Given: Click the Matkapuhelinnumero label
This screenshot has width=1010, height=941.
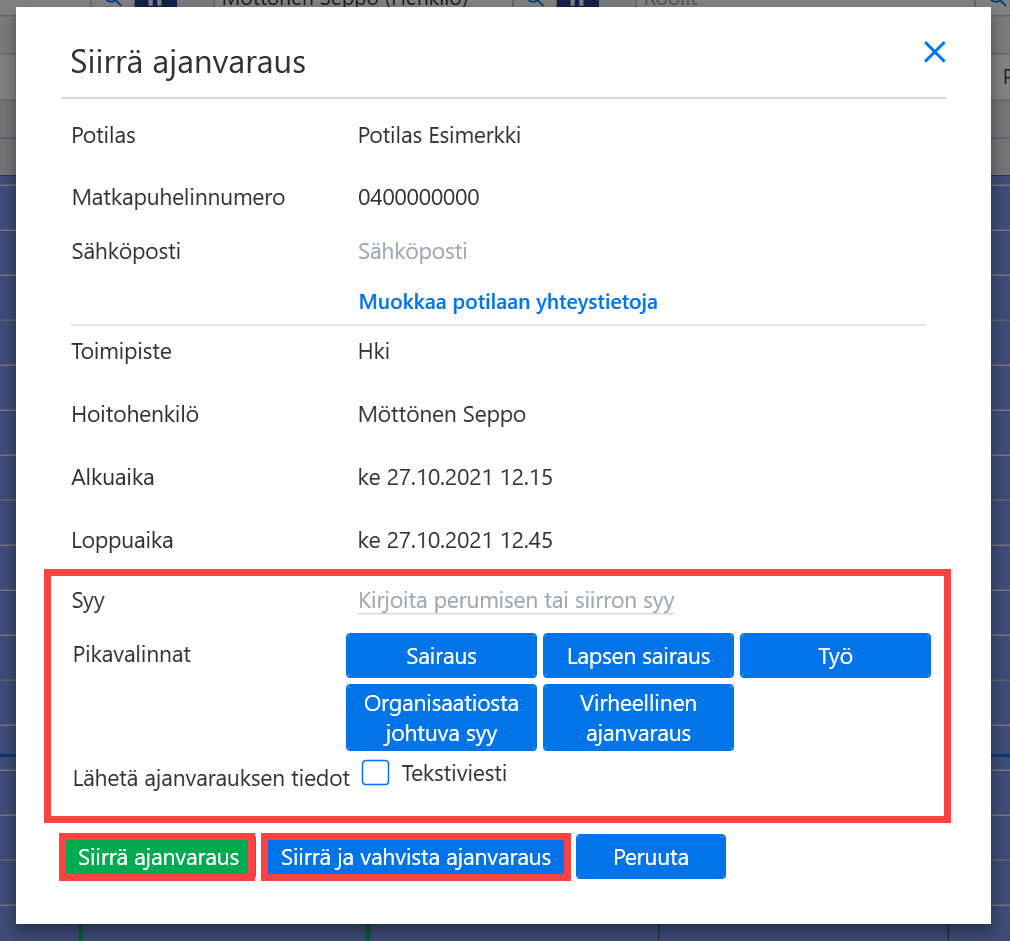Looking at the screenshot, I should point(178,197).
